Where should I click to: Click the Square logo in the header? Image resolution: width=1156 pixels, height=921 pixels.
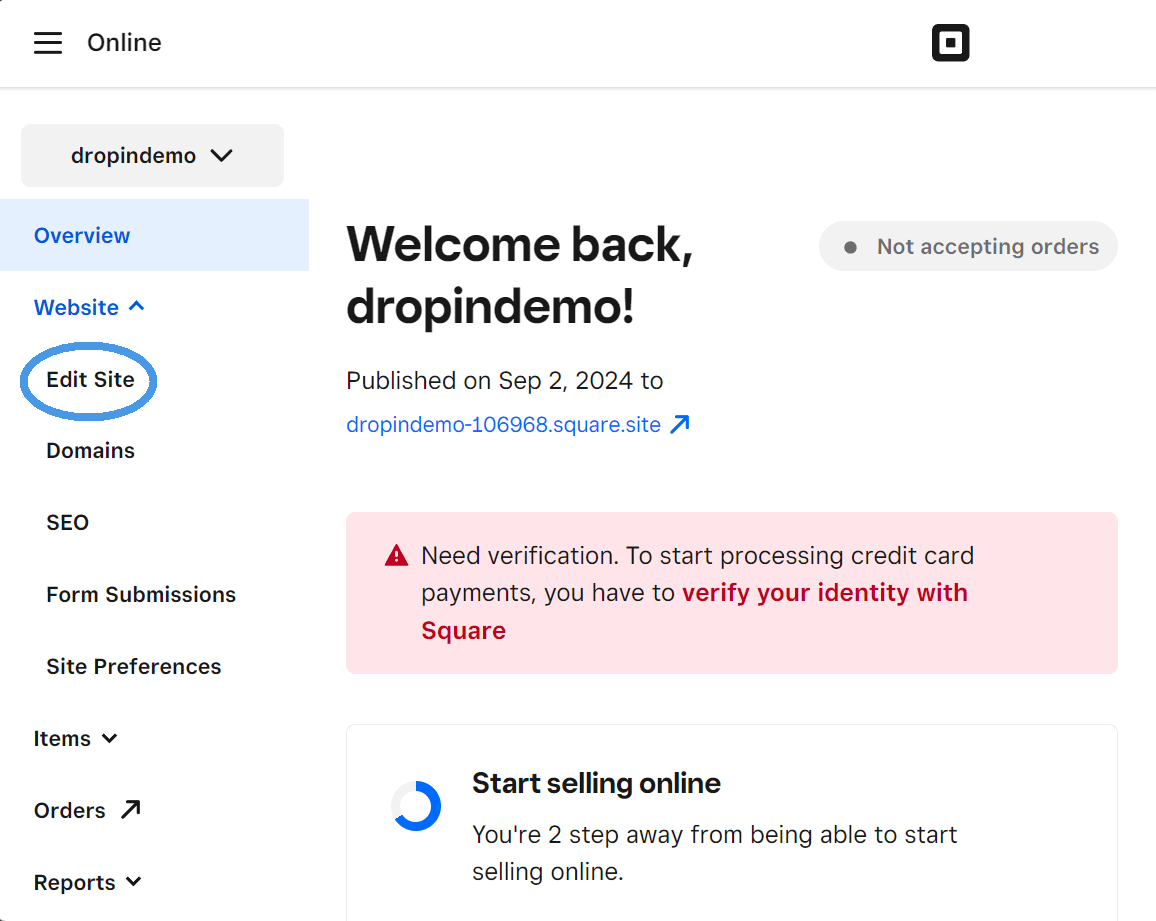[x=950, y=42]
